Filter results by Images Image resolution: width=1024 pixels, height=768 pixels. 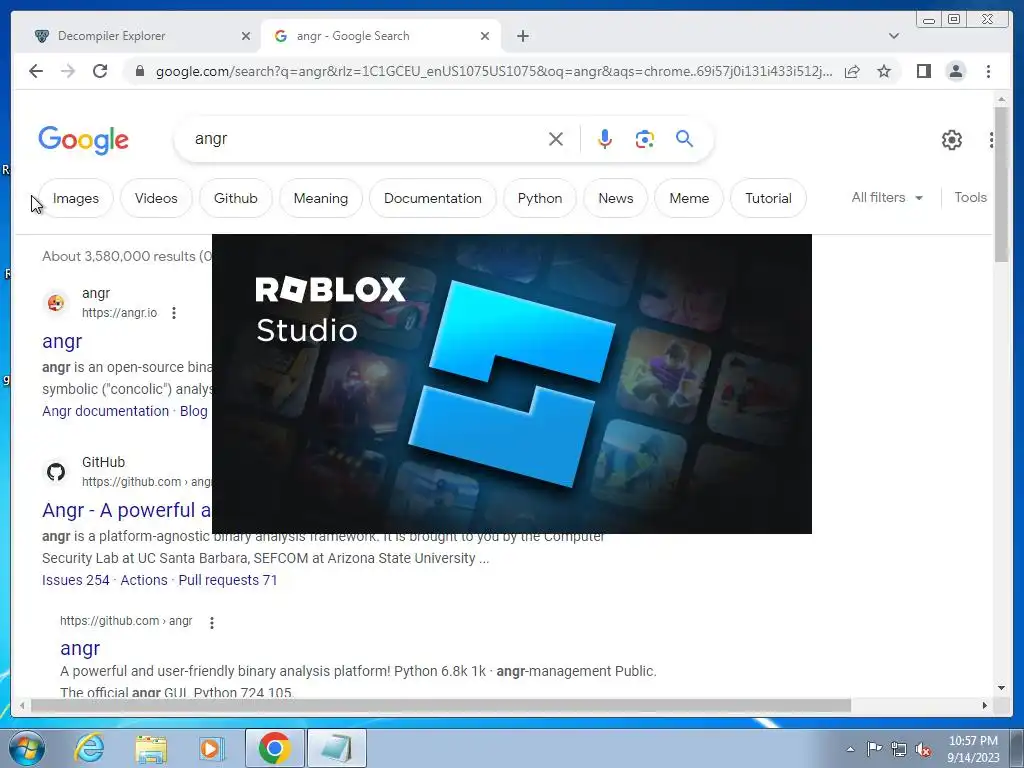pyautogui.click(x=76, y=198)
